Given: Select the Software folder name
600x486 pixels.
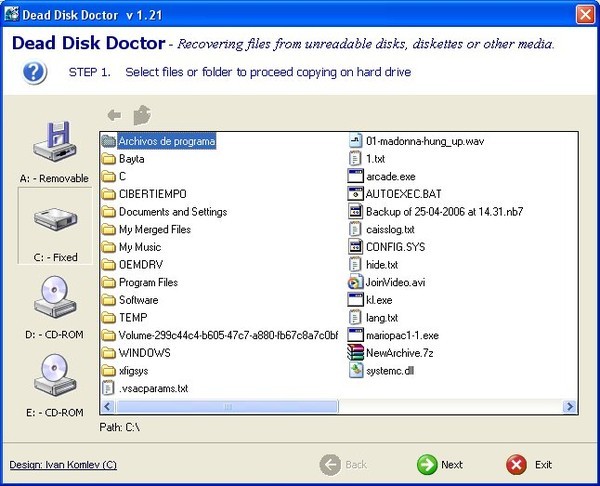Looking at the screenshot, I should (139, 300).
